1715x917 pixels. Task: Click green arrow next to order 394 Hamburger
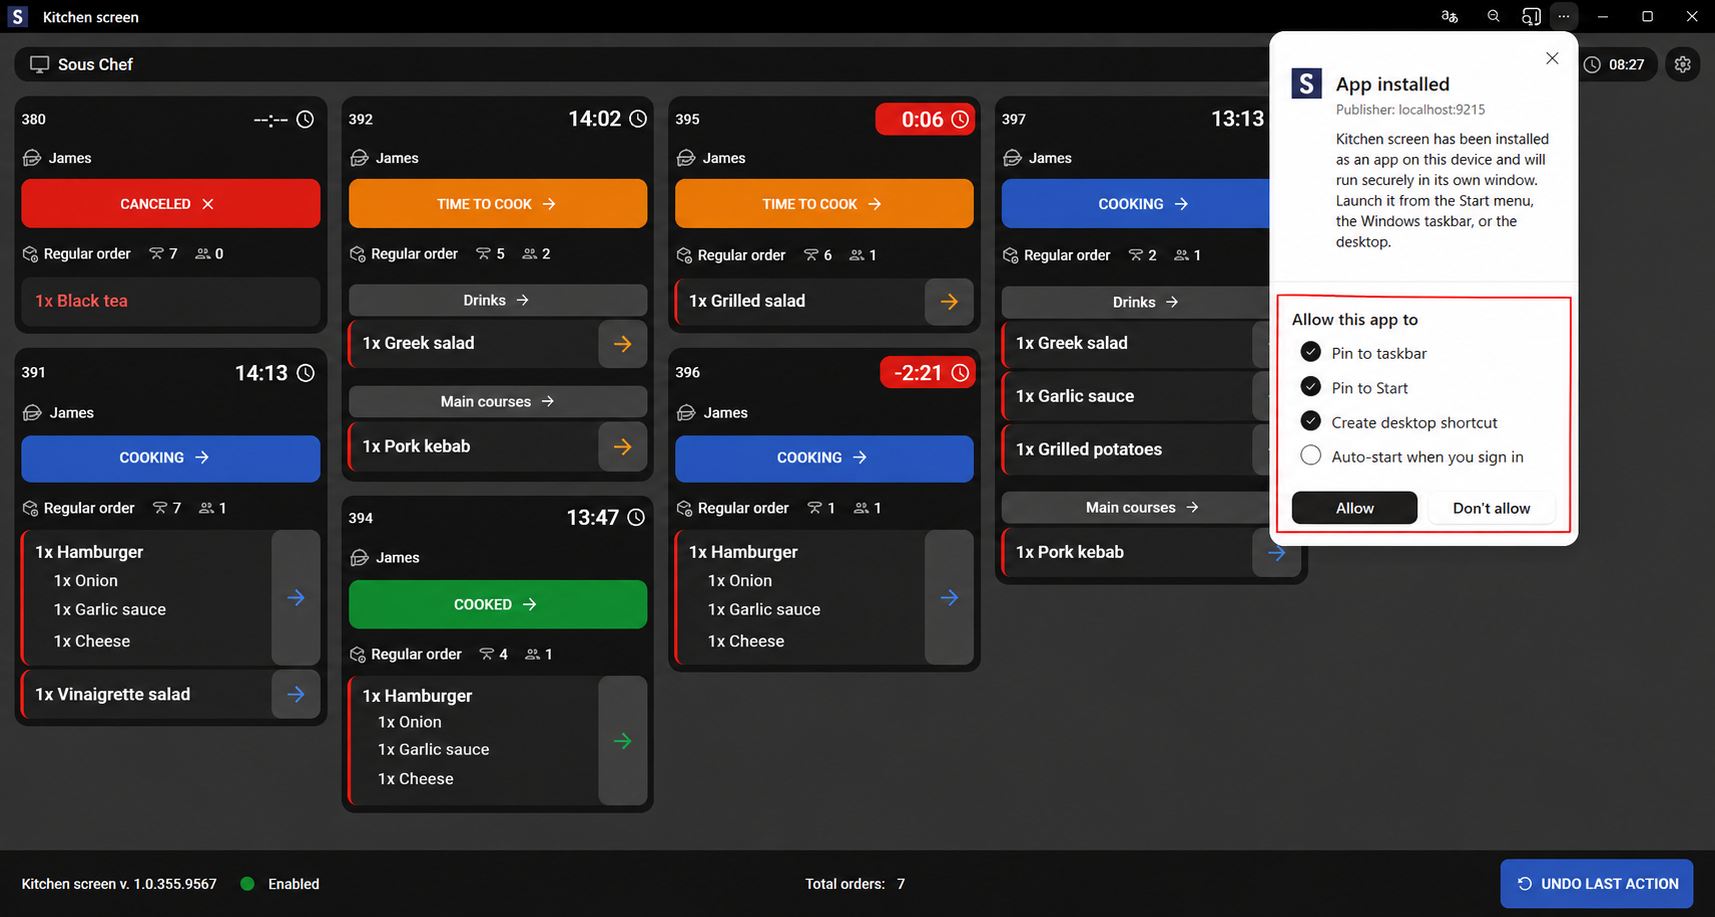click(622, 741)
